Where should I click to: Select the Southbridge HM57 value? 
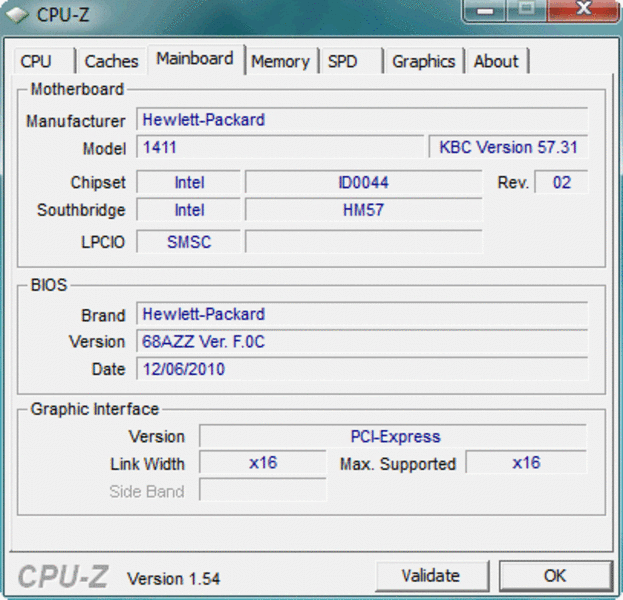(364, 209)
